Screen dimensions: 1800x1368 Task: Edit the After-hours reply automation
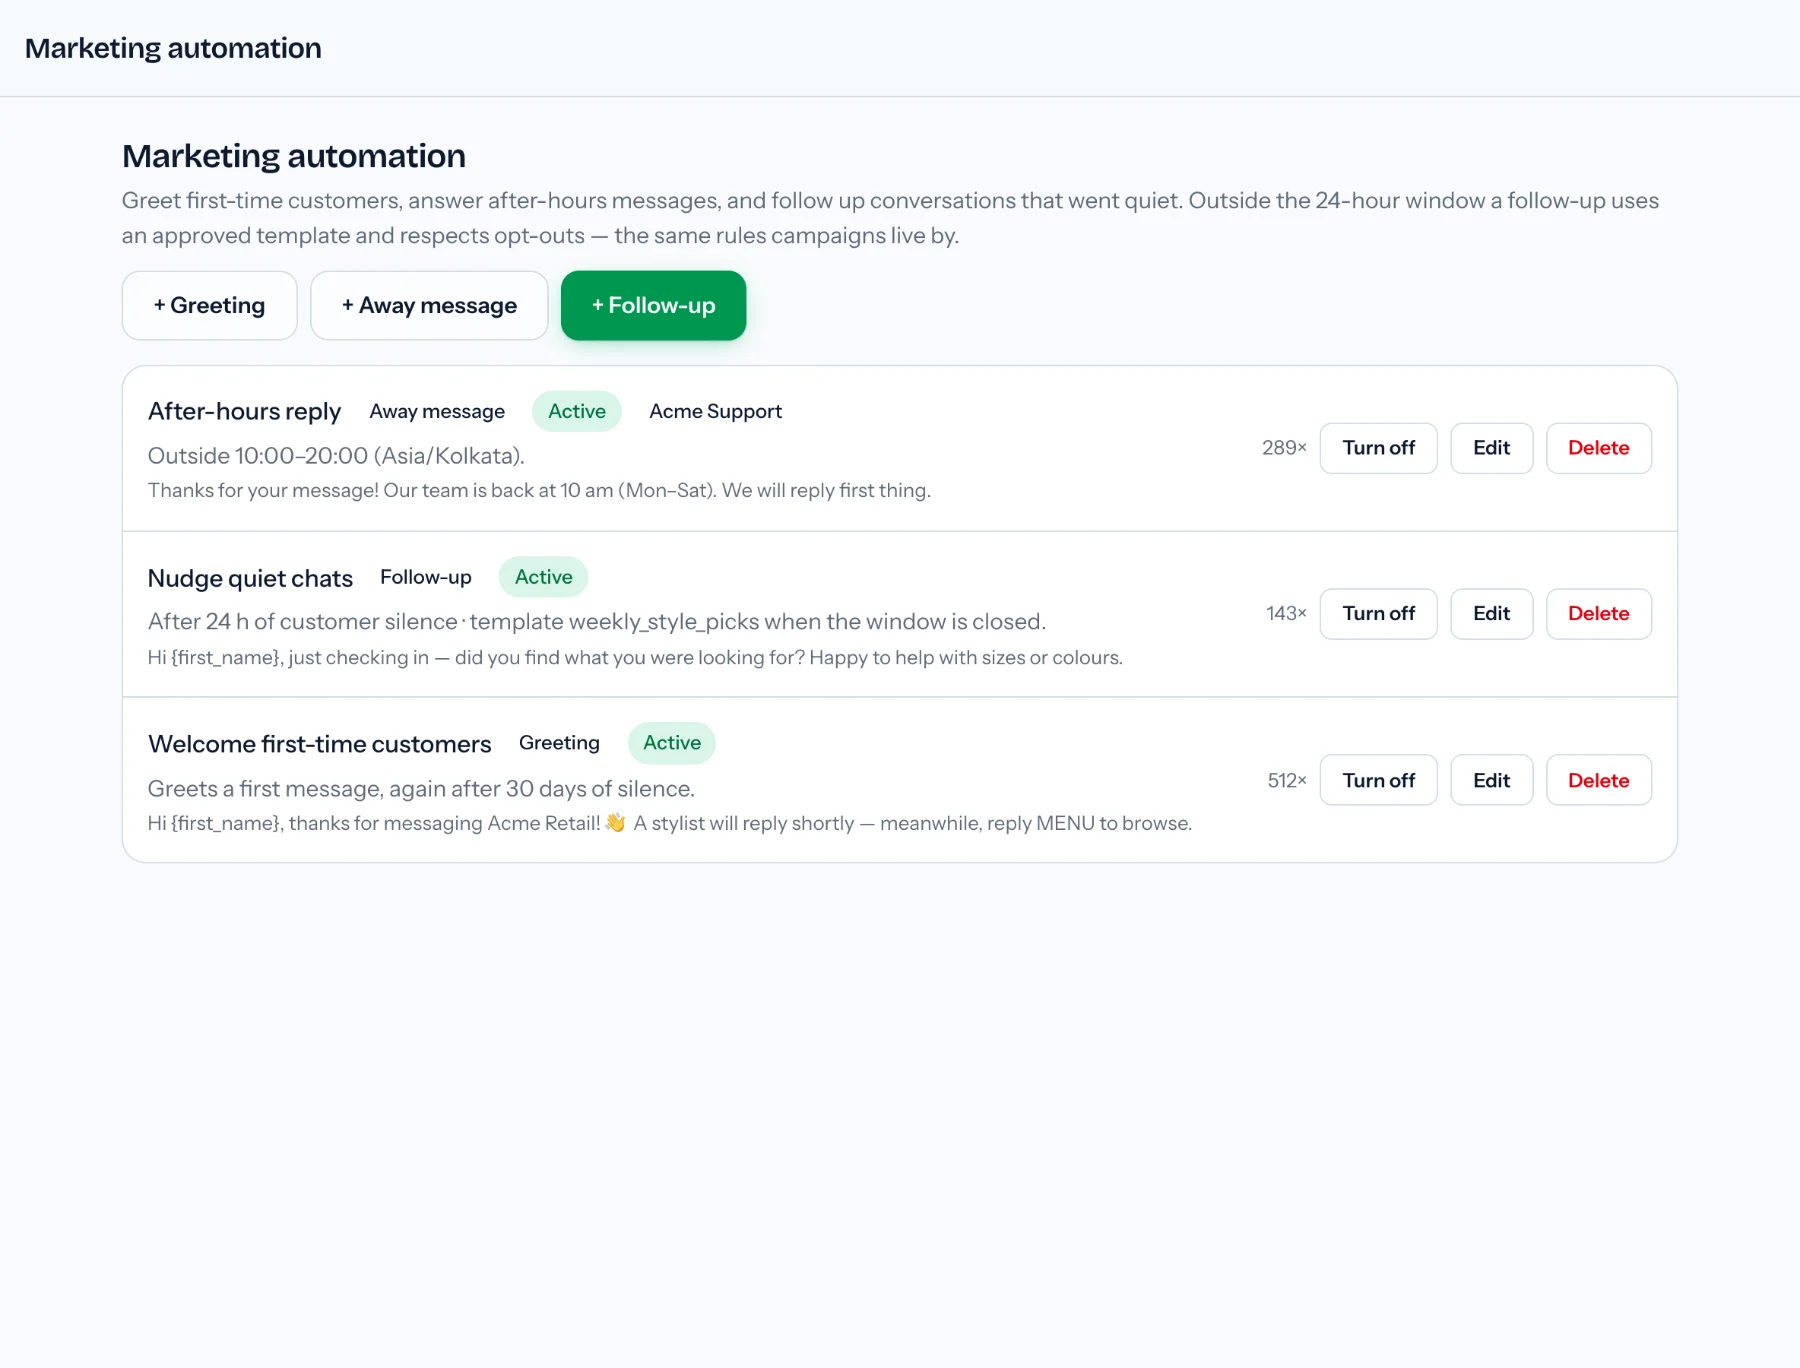pos(1491,448)
